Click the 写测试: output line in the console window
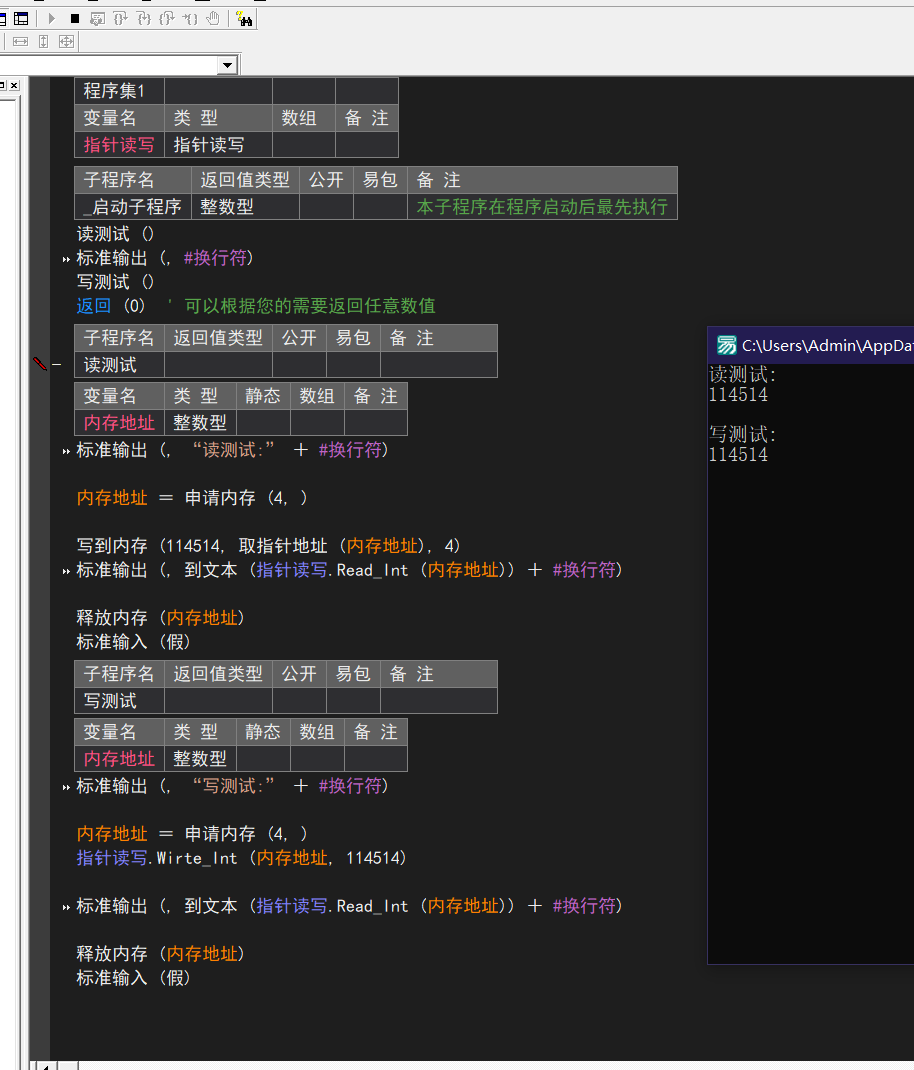914x1070 pixels. [743, 434]
